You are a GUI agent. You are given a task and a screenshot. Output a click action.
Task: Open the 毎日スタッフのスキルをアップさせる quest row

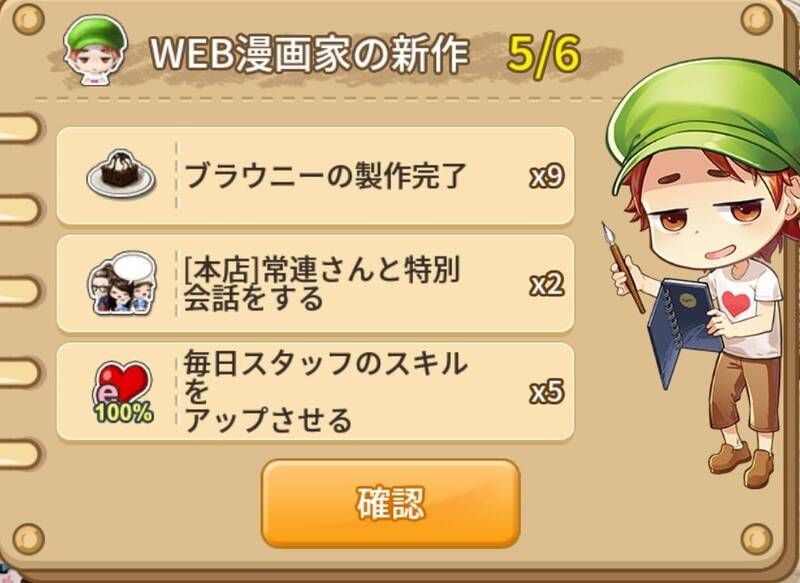pyautogui.click(x=315, y=392)
